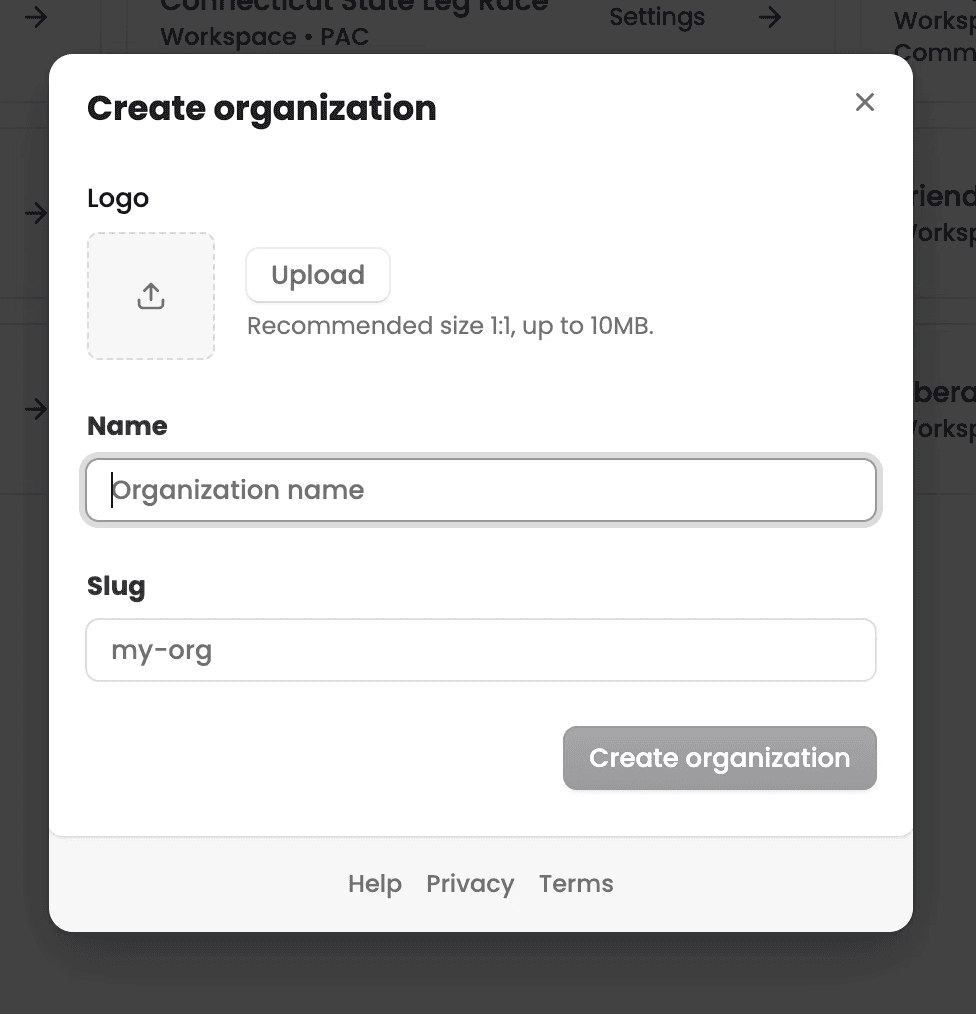
Task: Select the Connecticut State Leg Race title
Action: point(354,6)
